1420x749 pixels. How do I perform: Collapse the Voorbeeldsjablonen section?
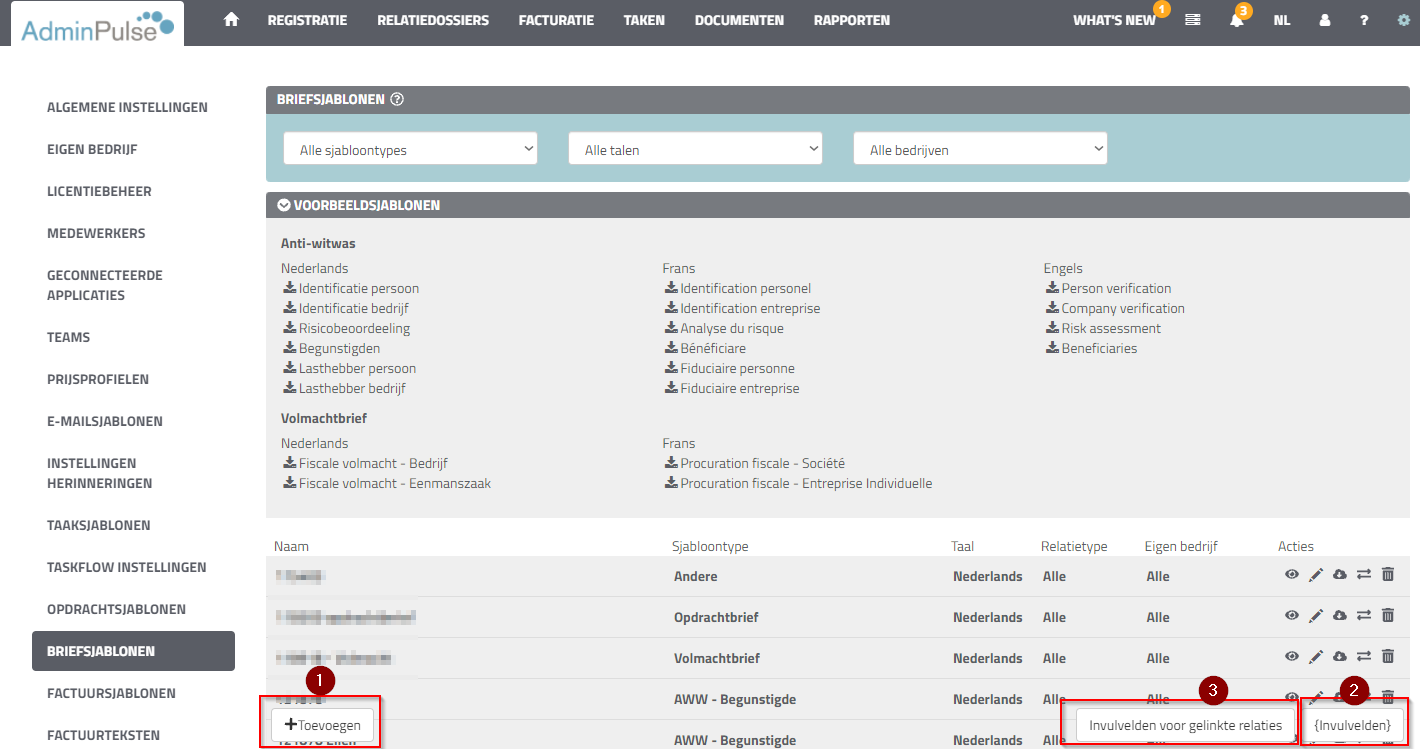point(284,204)
